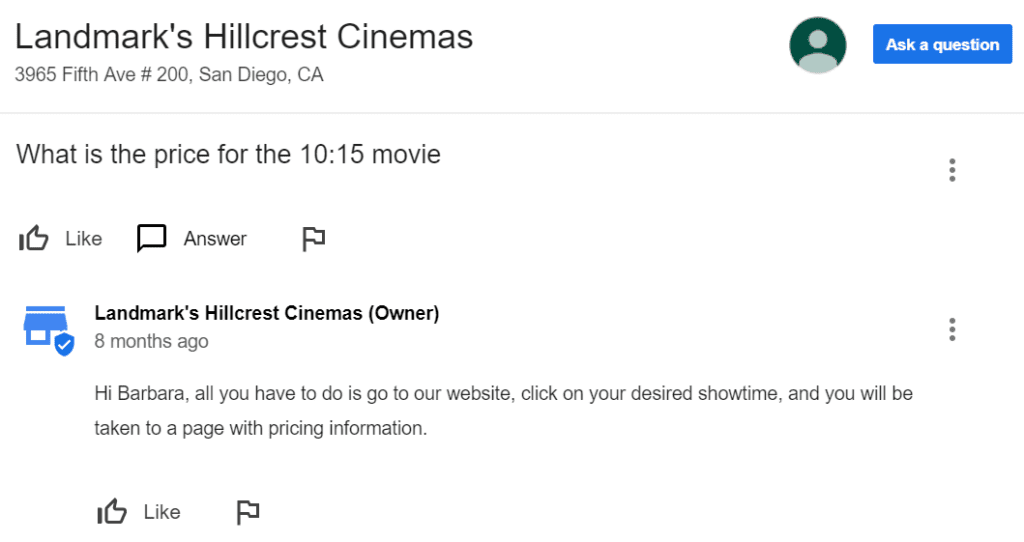Click the Like label under the owner's reply
The height and width of the screenshot is (542, 1024).
[x=162, y=512]
